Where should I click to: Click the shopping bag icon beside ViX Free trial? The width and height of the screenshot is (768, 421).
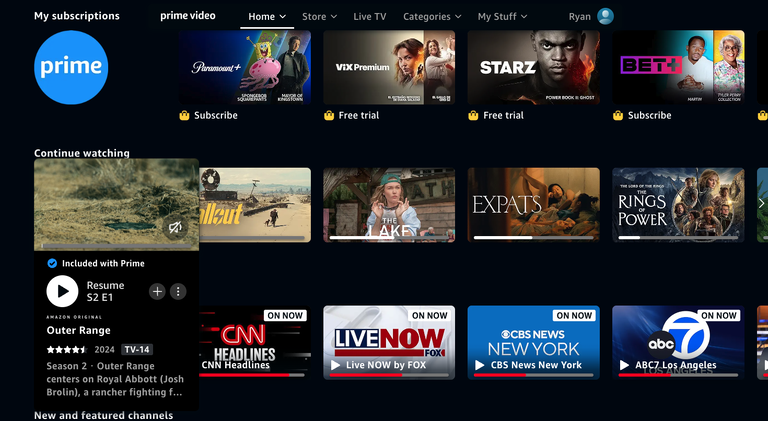pos(329,116)
